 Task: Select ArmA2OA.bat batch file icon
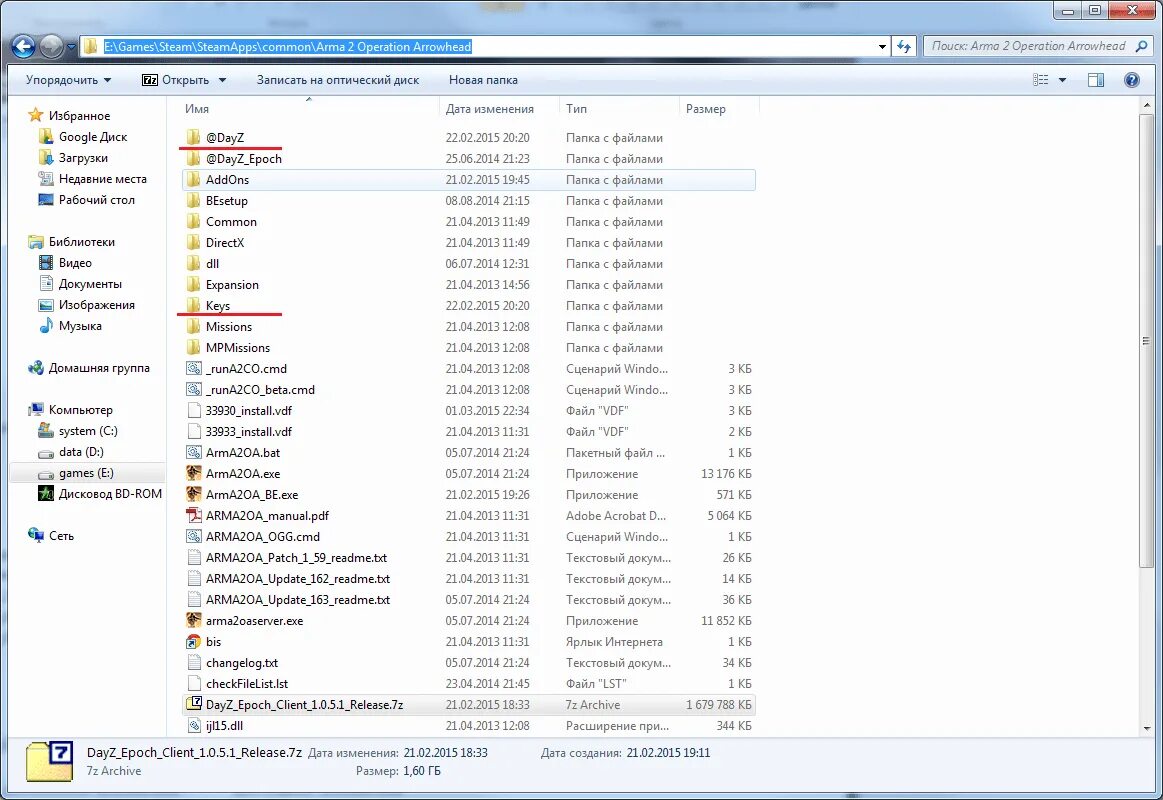[194, 452]
